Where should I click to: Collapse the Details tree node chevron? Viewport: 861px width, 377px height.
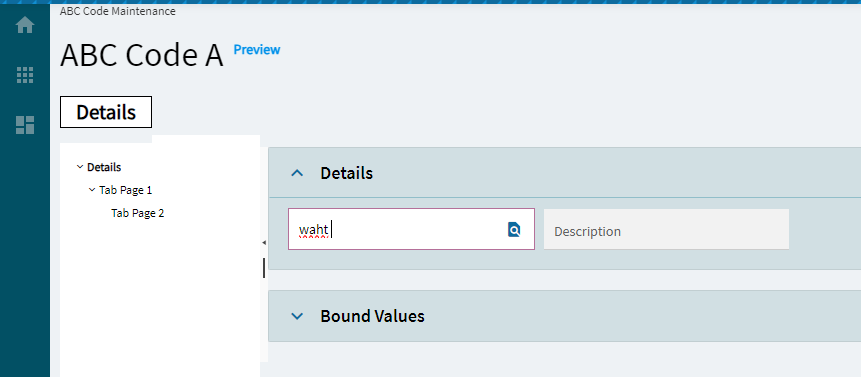point(80,167)
